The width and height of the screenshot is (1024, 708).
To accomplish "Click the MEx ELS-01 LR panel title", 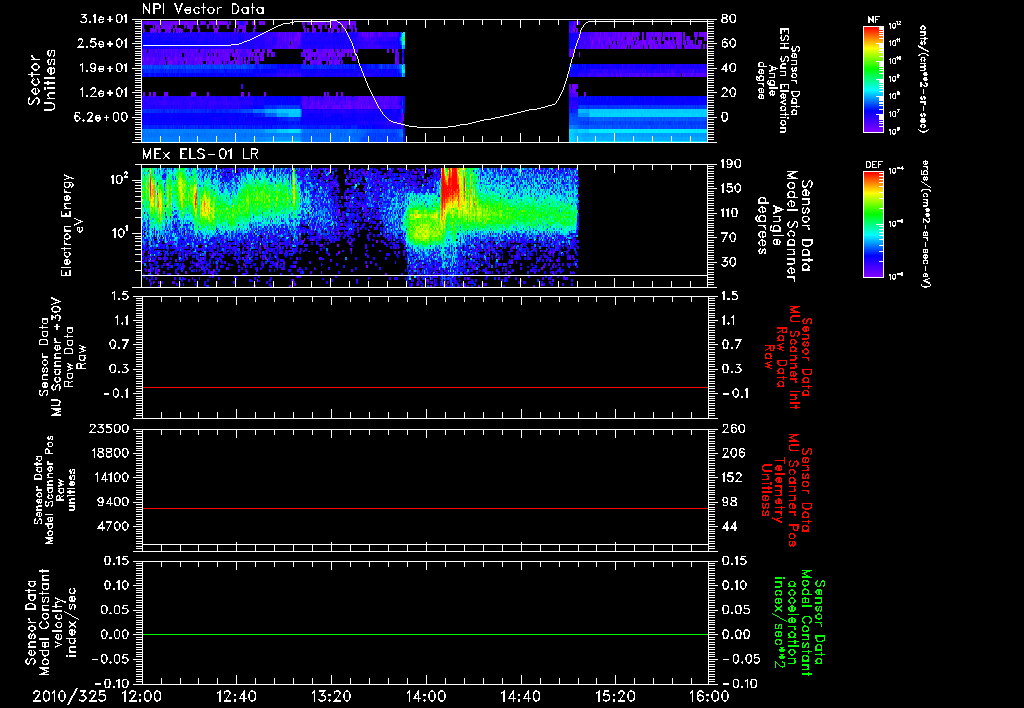I will coord(200,154).
